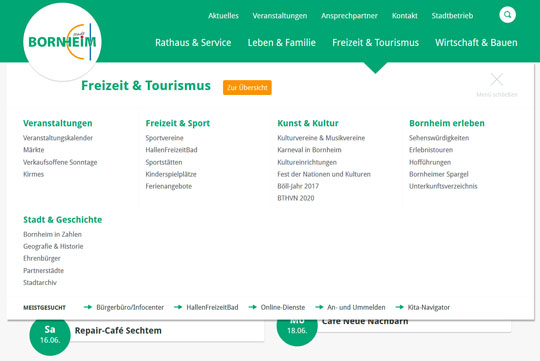Screen dimensions: 540x361
Task: Open the Wirtschaft & Bauen menu
Action: (x=476, y=42)
